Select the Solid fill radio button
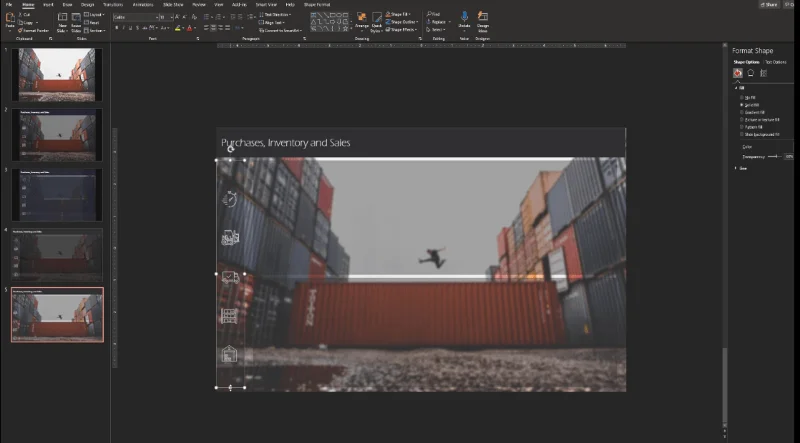 coord(742,105)
